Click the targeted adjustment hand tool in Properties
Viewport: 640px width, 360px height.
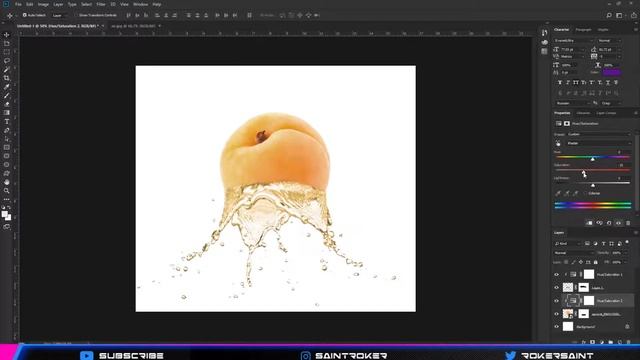coord(558,143)
